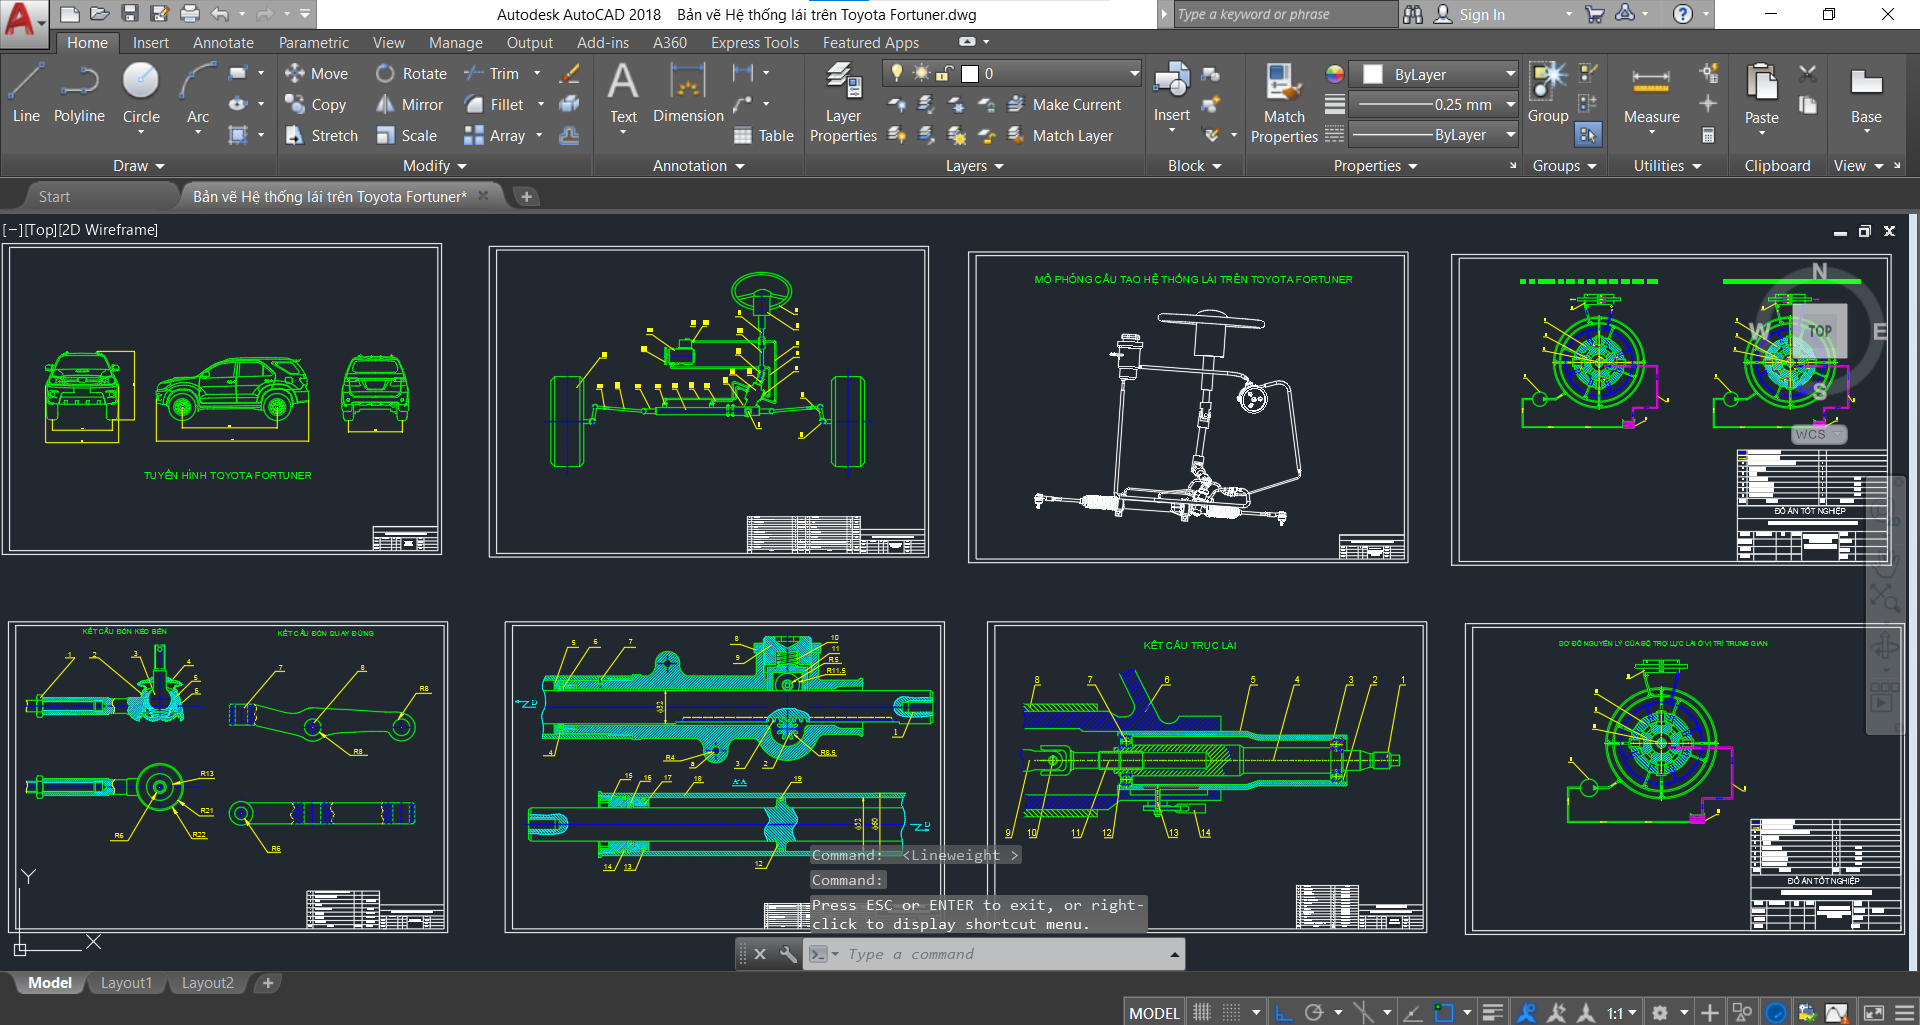Toggle ortho mode in status bar

pos(1284,1013)
